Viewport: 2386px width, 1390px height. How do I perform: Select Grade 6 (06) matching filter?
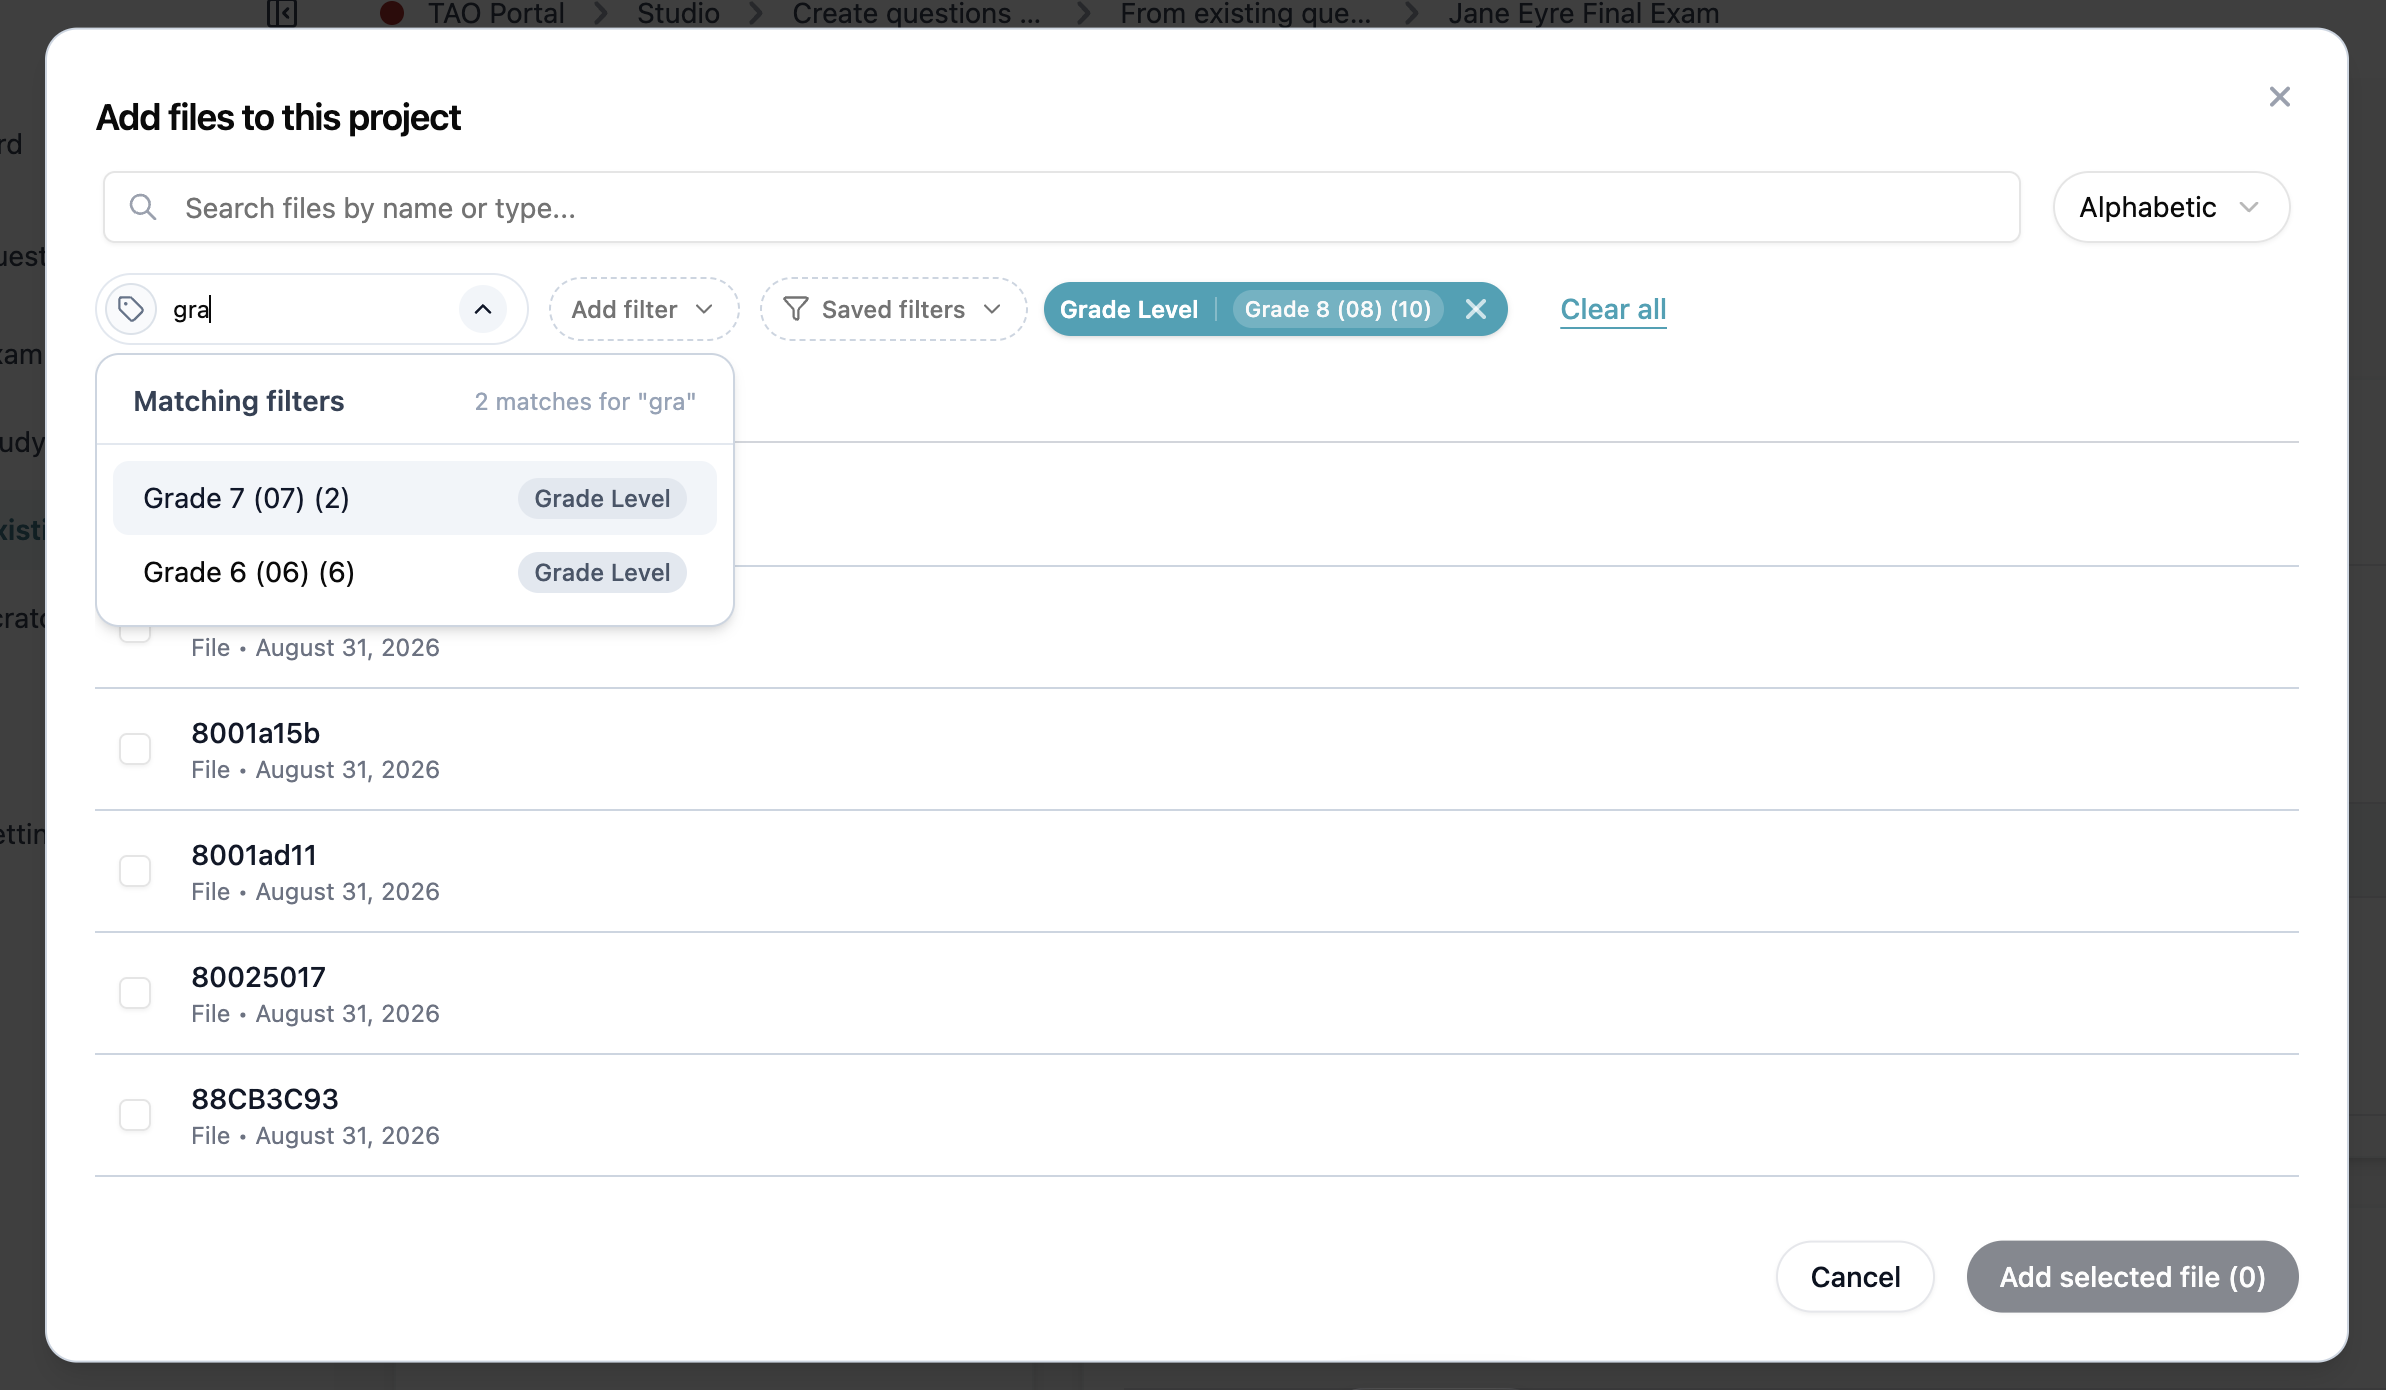click(x=415, y=572)
